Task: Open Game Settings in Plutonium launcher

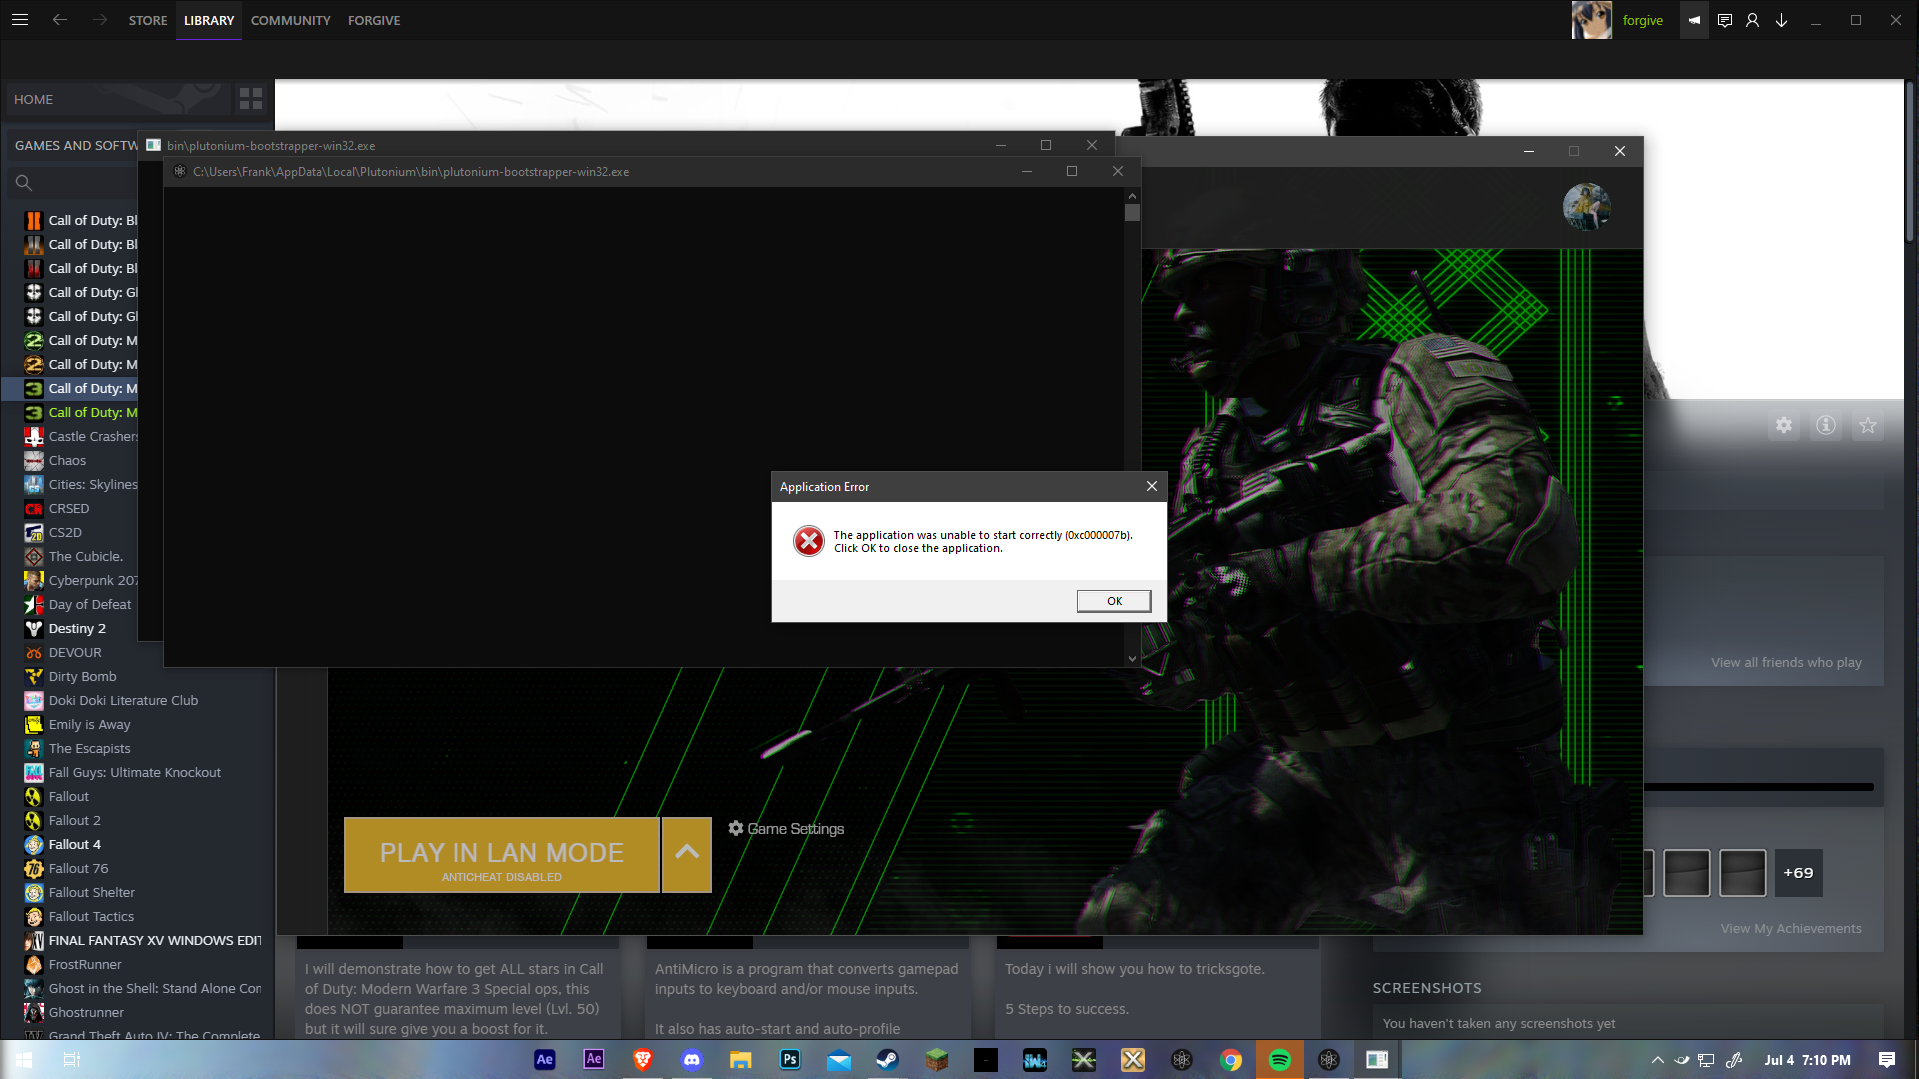Action: (x=786, y=829)
